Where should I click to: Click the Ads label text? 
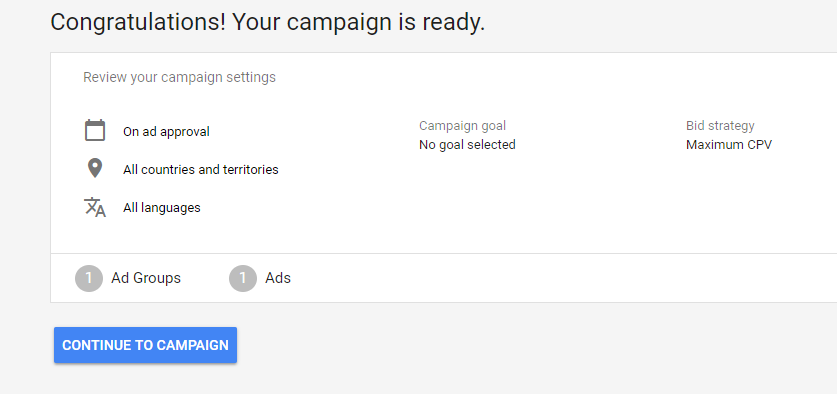pyautogui.click(x=278, y=278)
